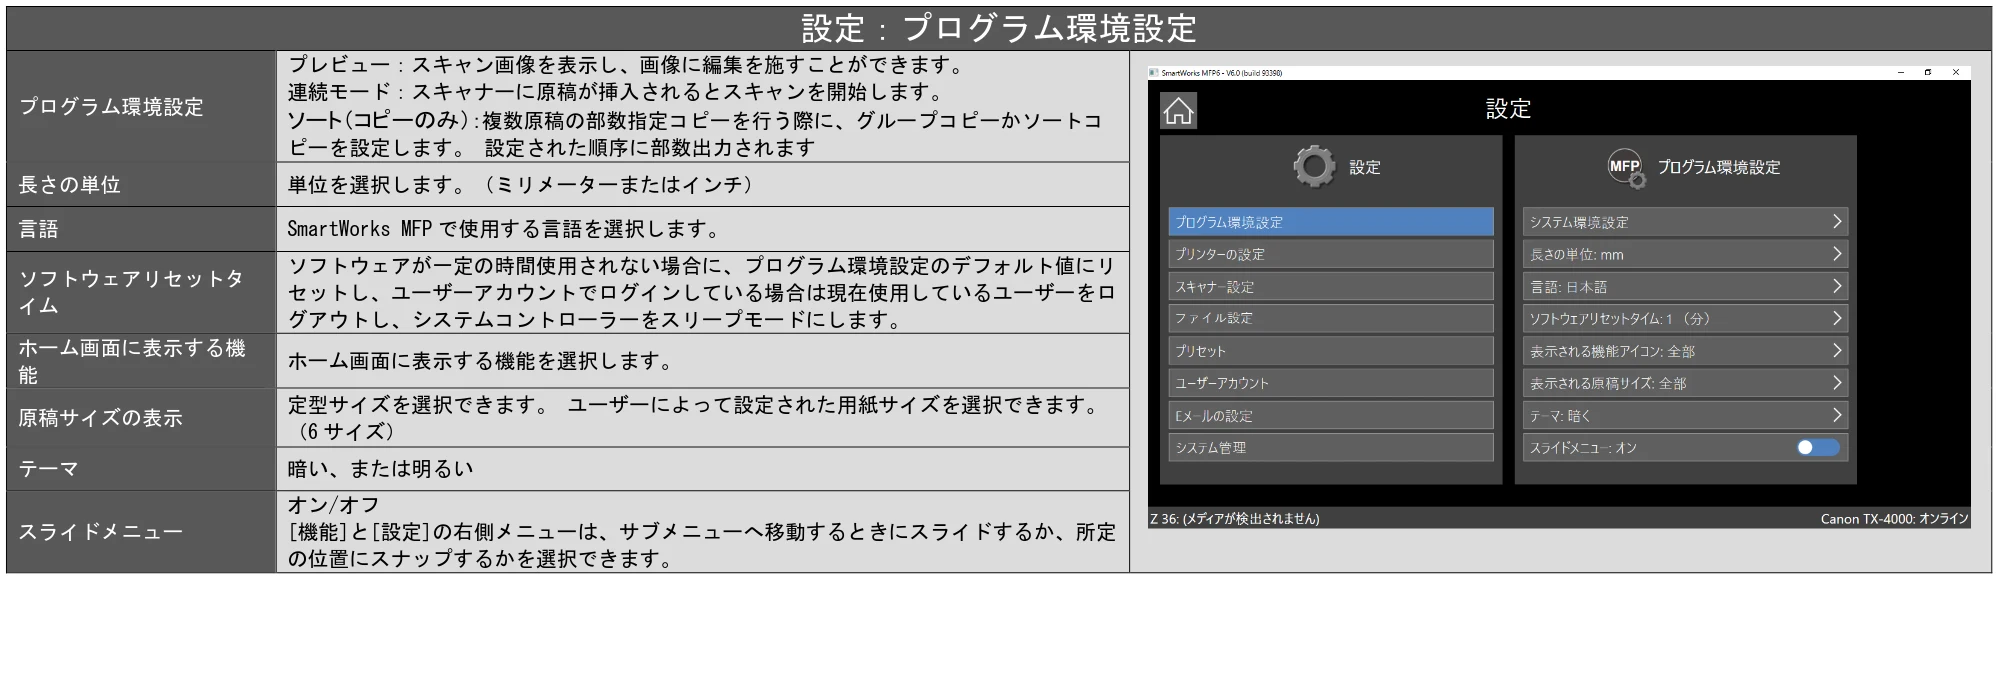This screenshot has height=677, width=2000.
Task: Select プログラム環境設定 in the settings menu
Action: click(x=1330, y=222)
